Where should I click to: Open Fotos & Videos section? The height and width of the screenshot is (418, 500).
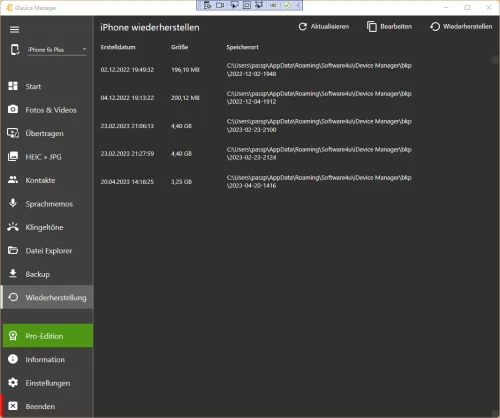(x=47, y=110)
